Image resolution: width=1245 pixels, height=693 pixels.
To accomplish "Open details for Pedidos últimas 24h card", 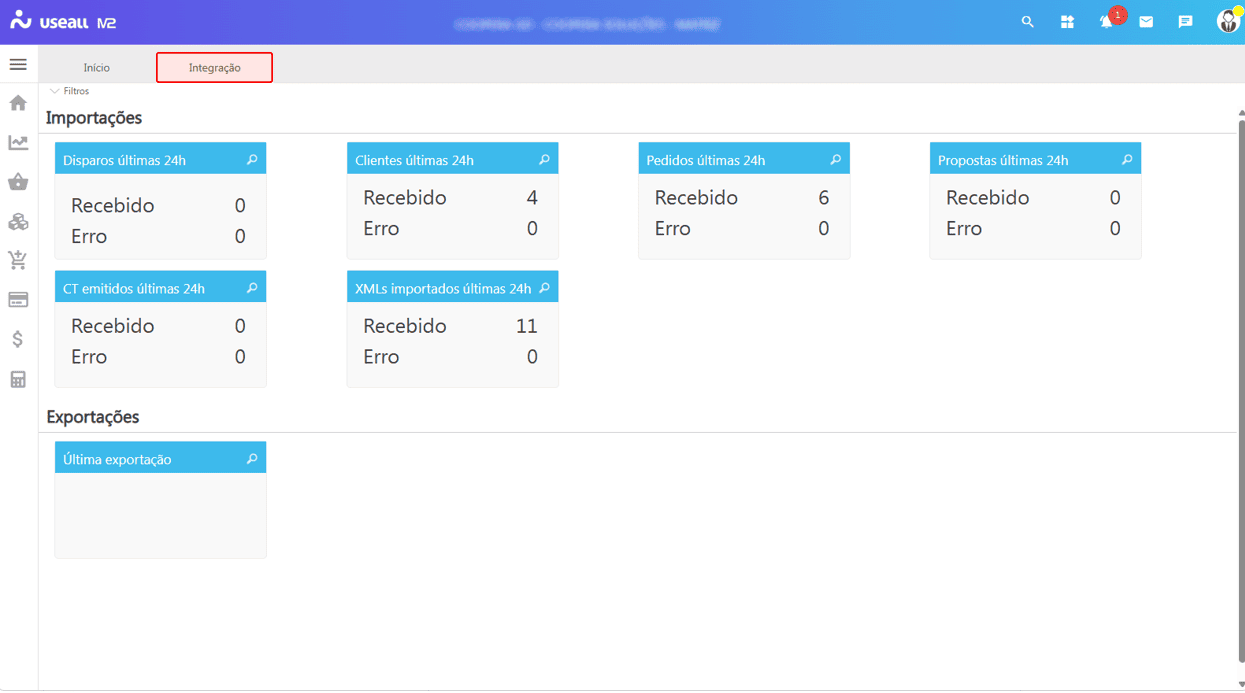I will click(x=835, y=160).
